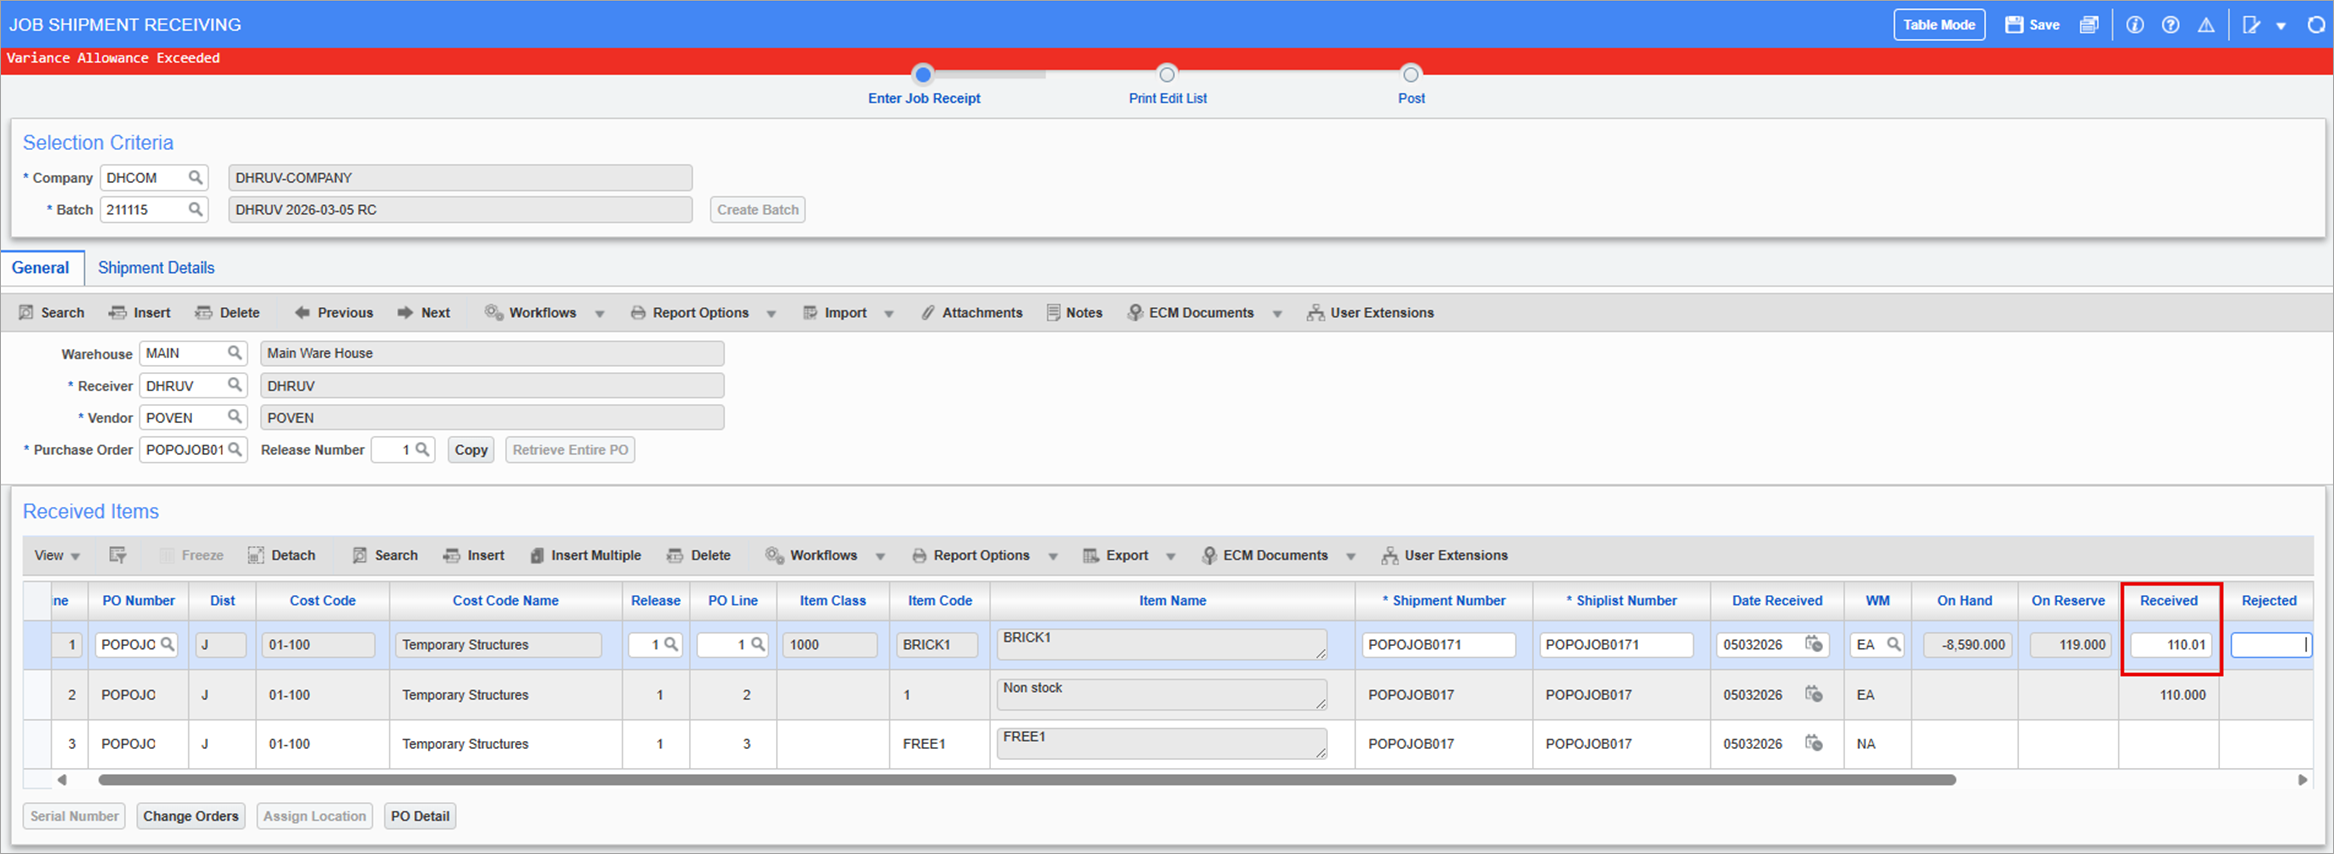Open calendar for Non stock row date

pyautogui.click(x=1814, y=694)
